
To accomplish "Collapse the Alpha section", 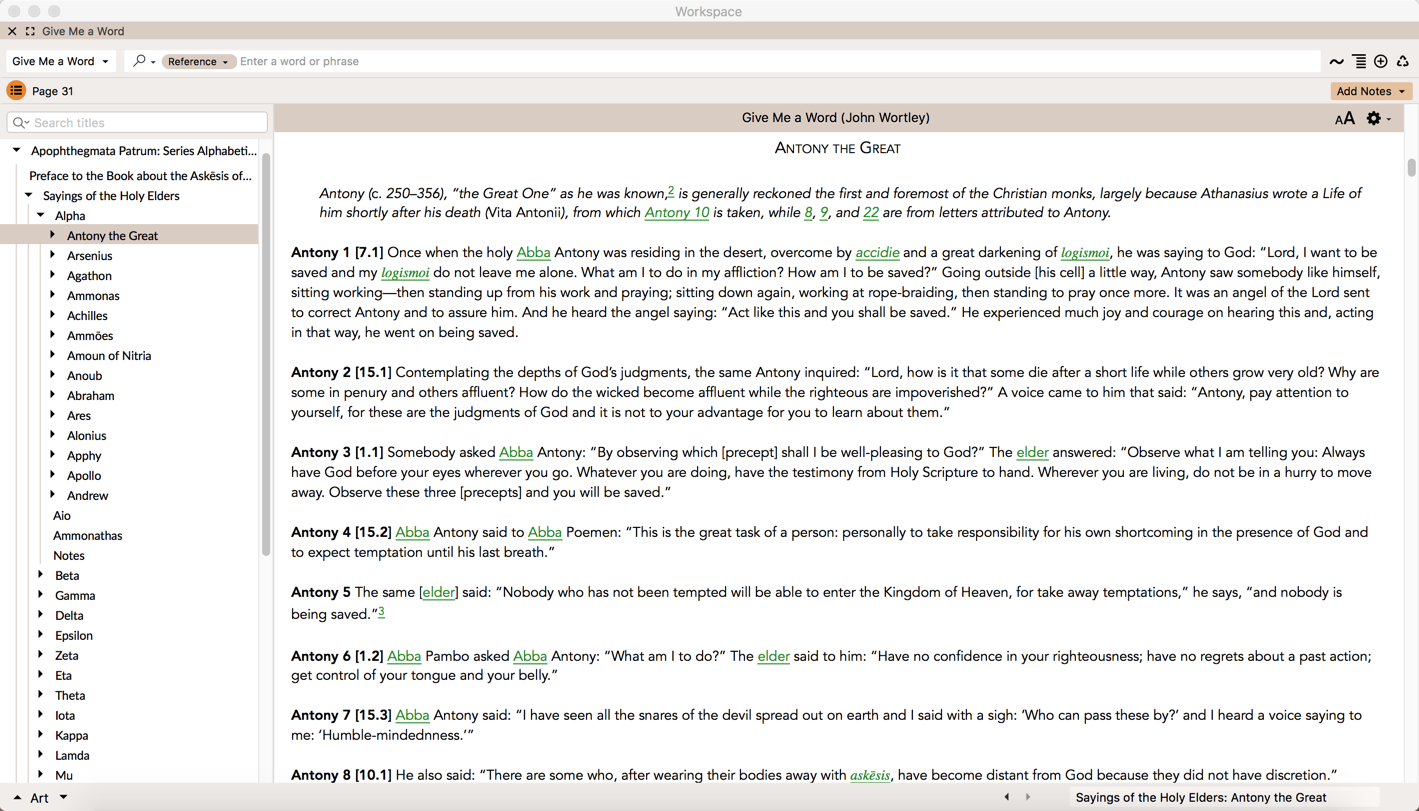I will (x=40, y=216).
